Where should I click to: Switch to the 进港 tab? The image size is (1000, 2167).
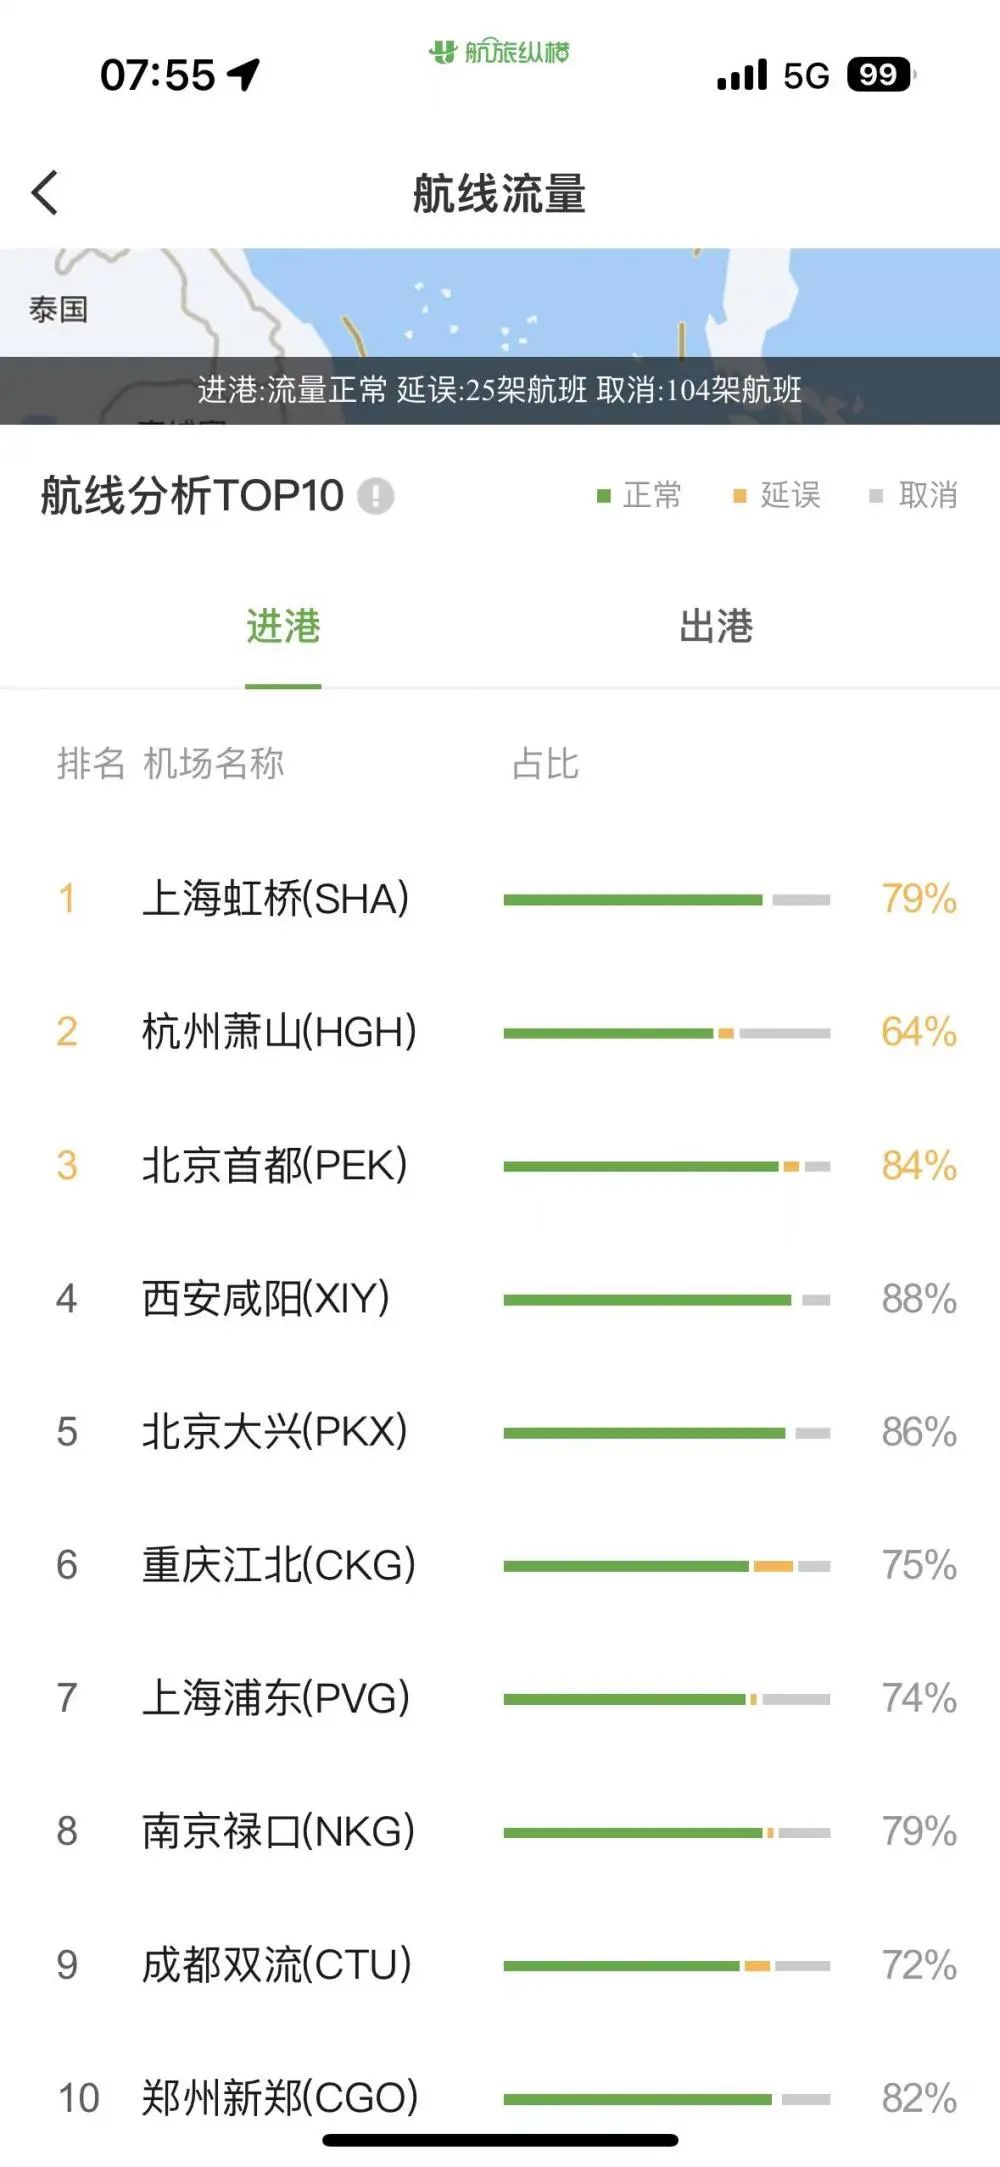coord(283,627)
